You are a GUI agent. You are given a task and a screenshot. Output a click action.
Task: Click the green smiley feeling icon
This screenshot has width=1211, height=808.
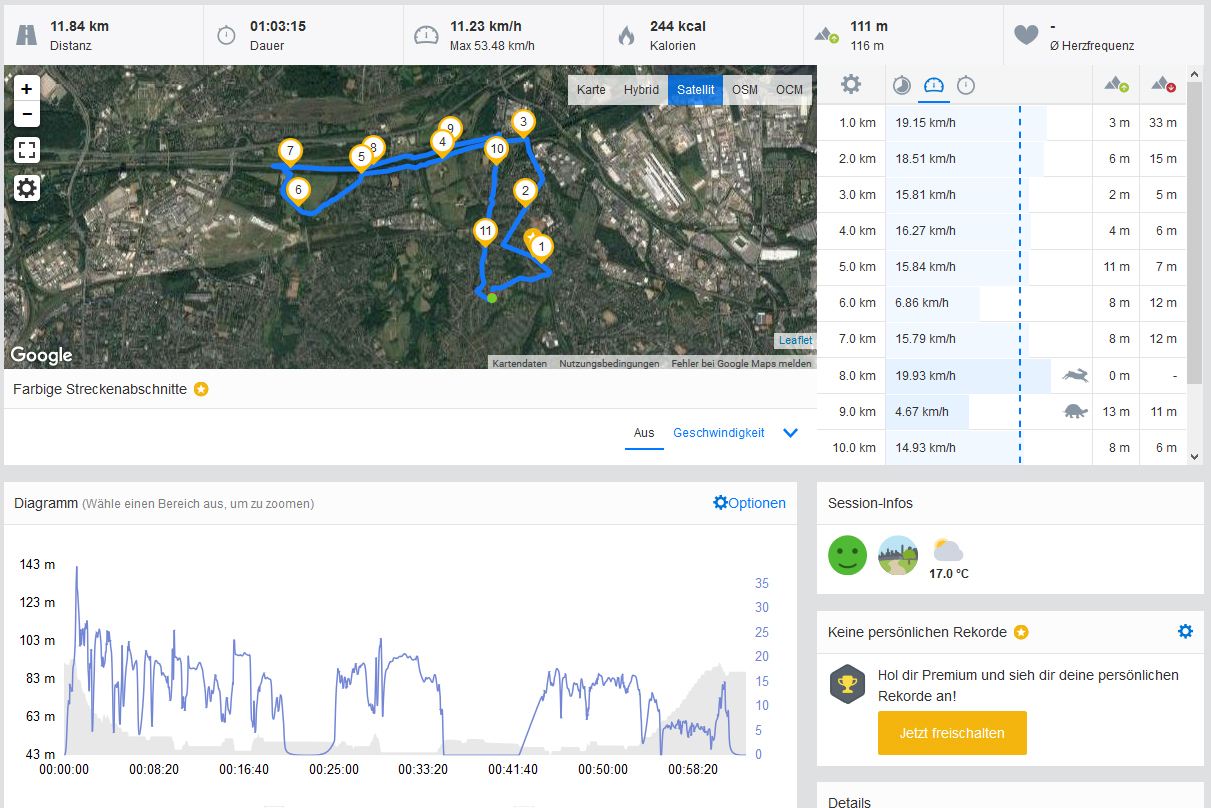(x=847, y=555)
